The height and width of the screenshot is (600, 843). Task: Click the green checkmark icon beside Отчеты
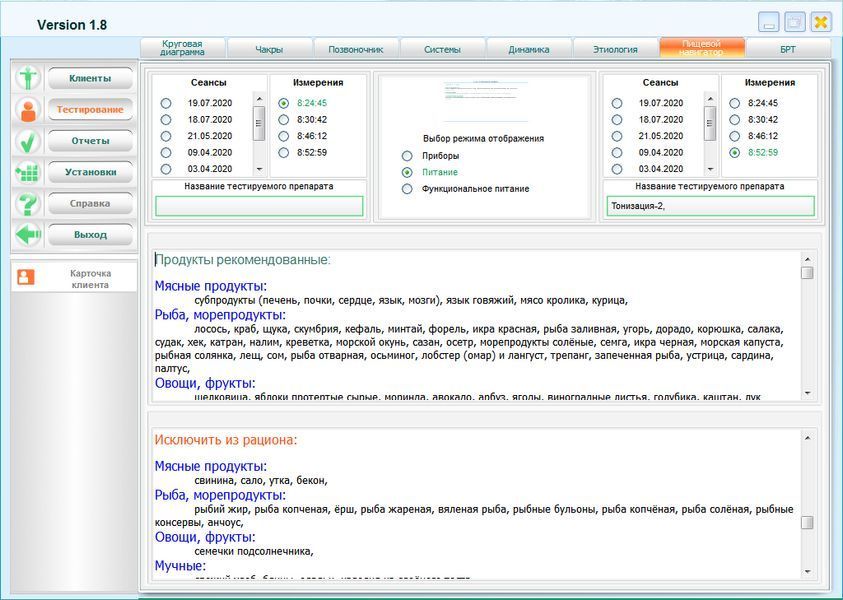tap(28, 141)
